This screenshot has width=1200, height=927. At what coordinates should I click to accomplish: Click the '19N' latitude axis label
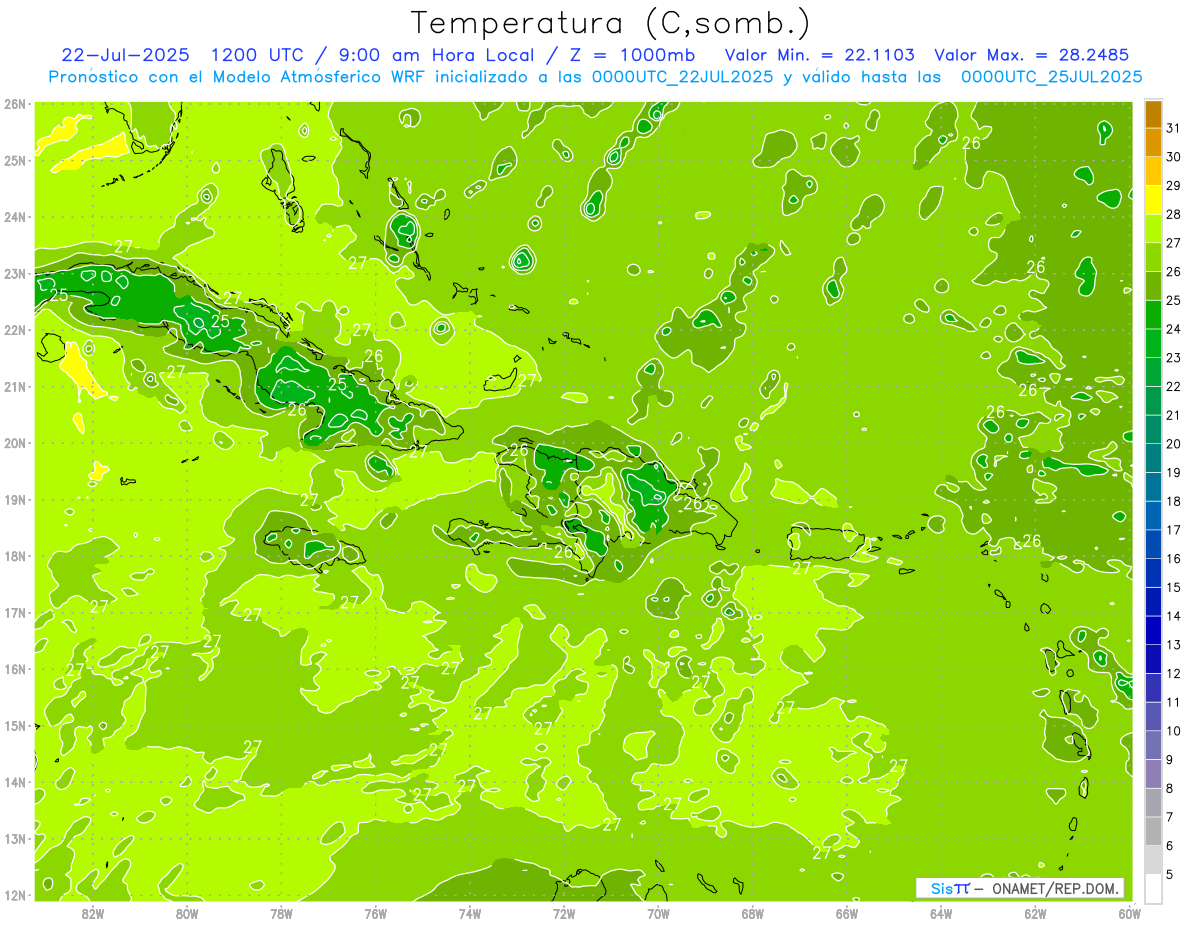pos(14,499)
